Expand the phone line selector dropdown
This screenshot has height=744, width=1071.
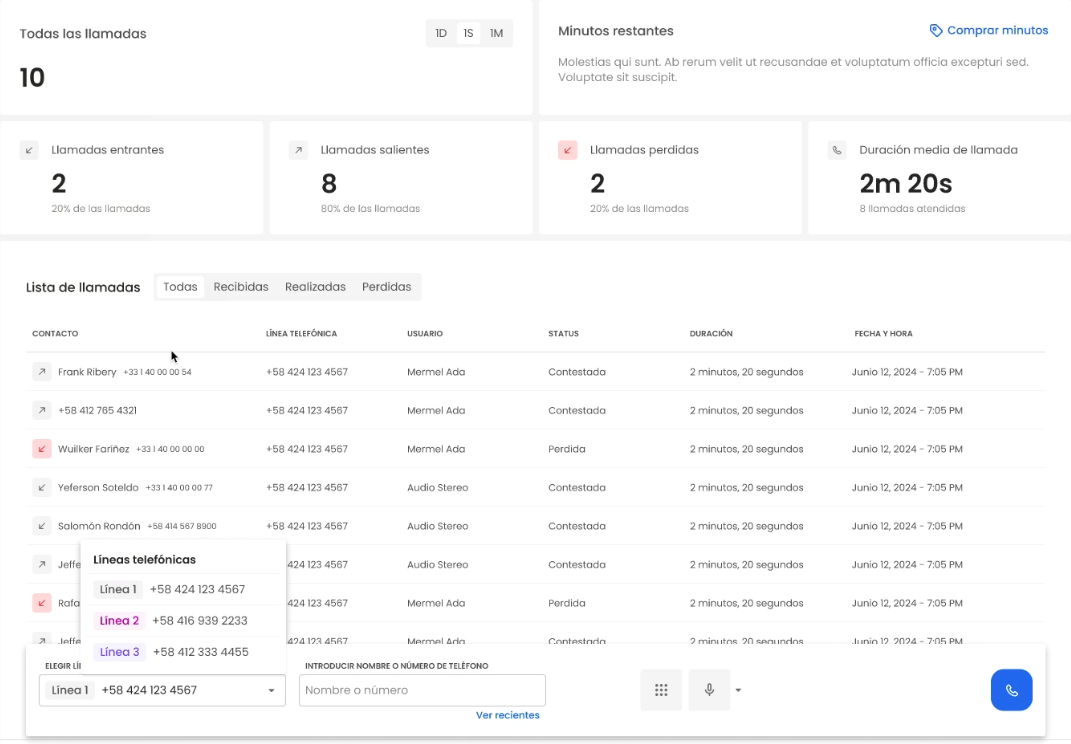pyautogui.click(x=271, y=690)
